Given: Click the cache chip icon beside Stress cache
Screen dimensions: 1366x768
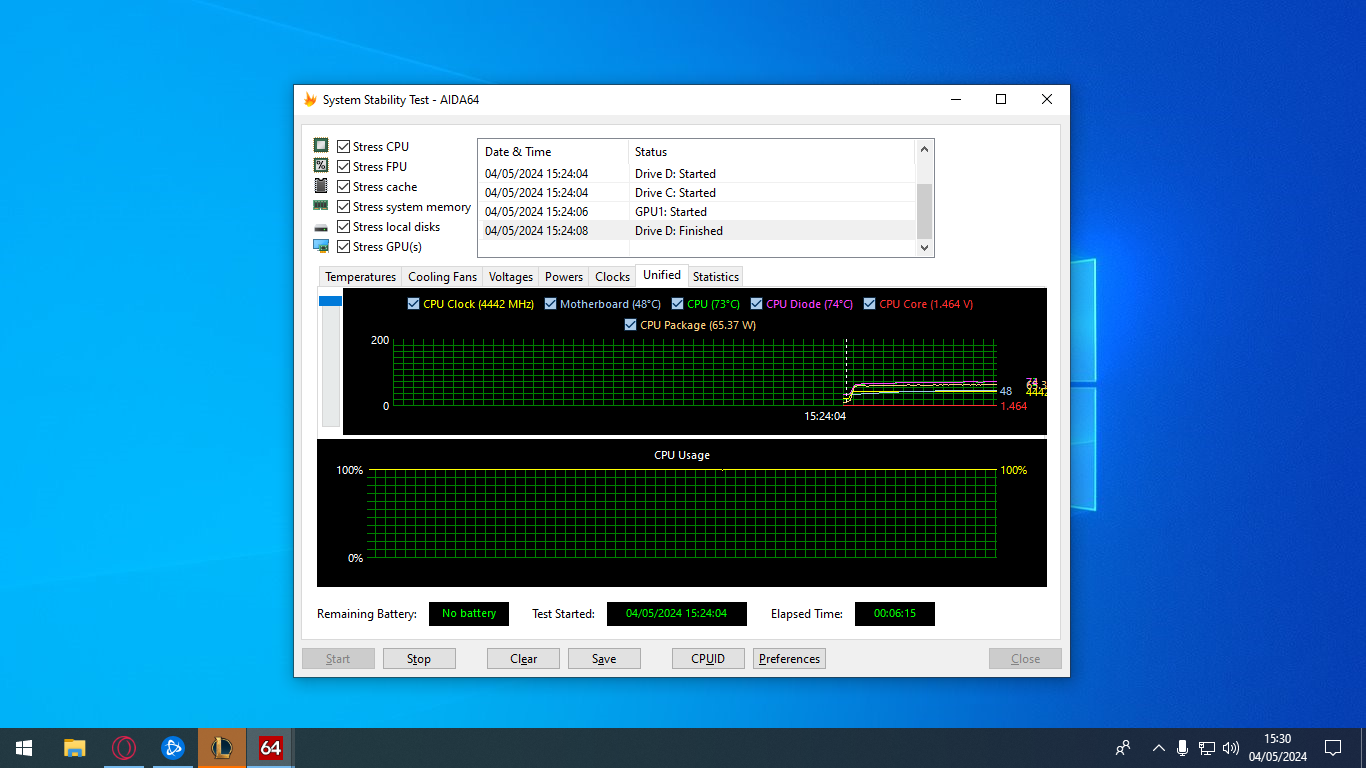Looking at the screenshot, I should [321, 186].
